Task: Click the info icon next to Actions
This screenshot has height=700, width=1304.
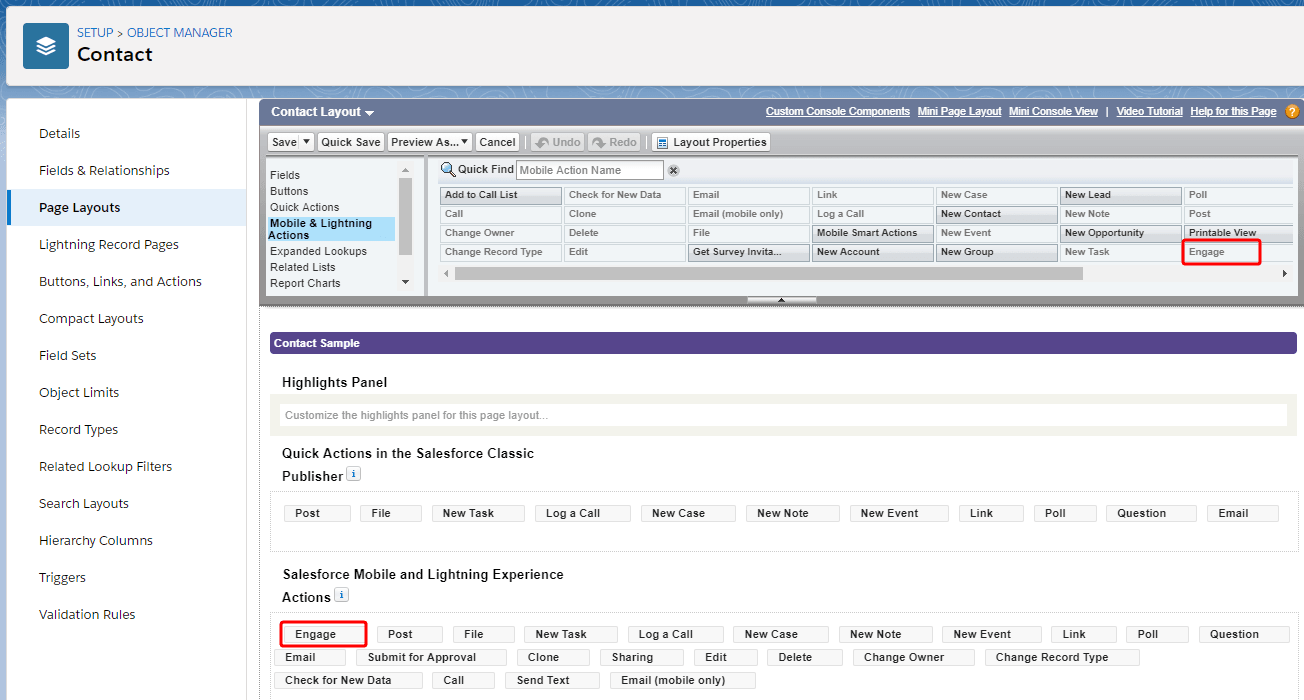Action: coord(341,595)
